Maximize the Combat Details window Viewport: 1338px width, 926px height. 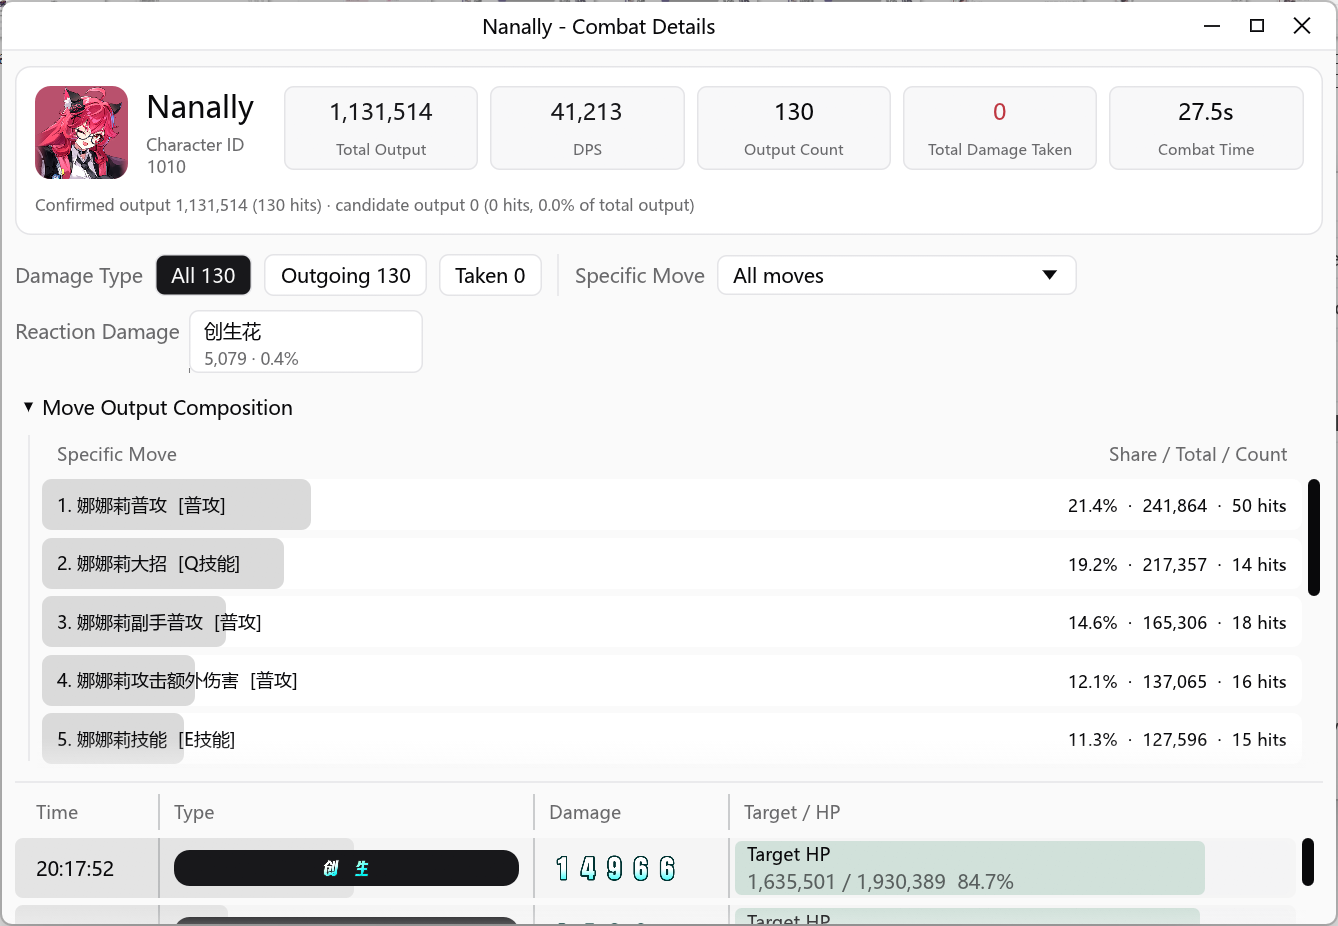1257,26
